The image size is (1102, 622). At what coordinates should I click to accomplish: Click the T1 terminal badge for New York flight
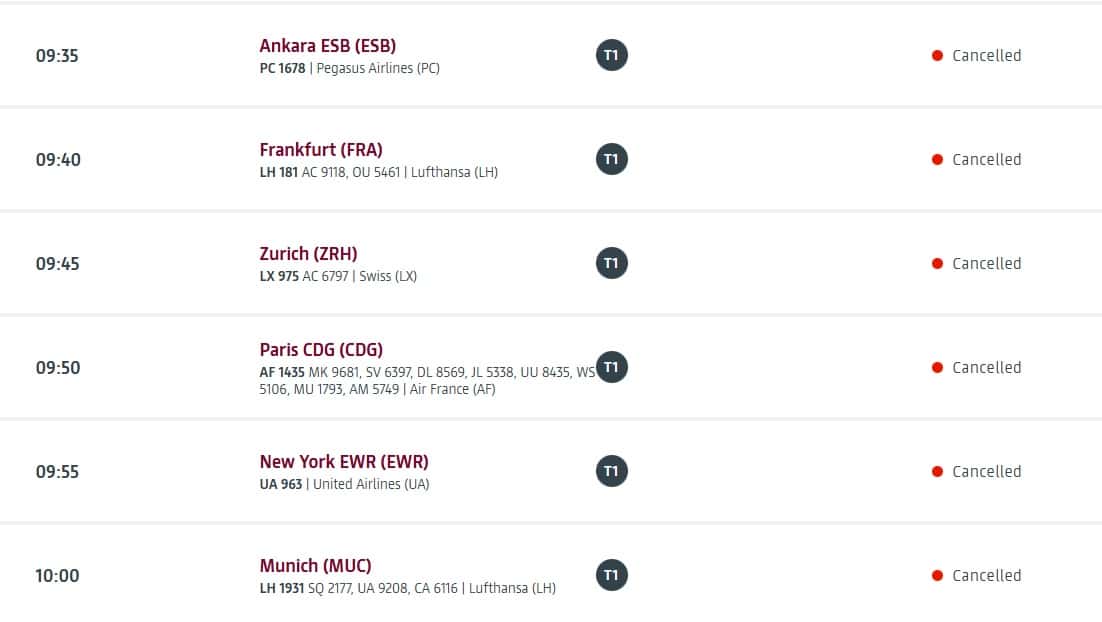pyautogui.click(x=611, y=471)
